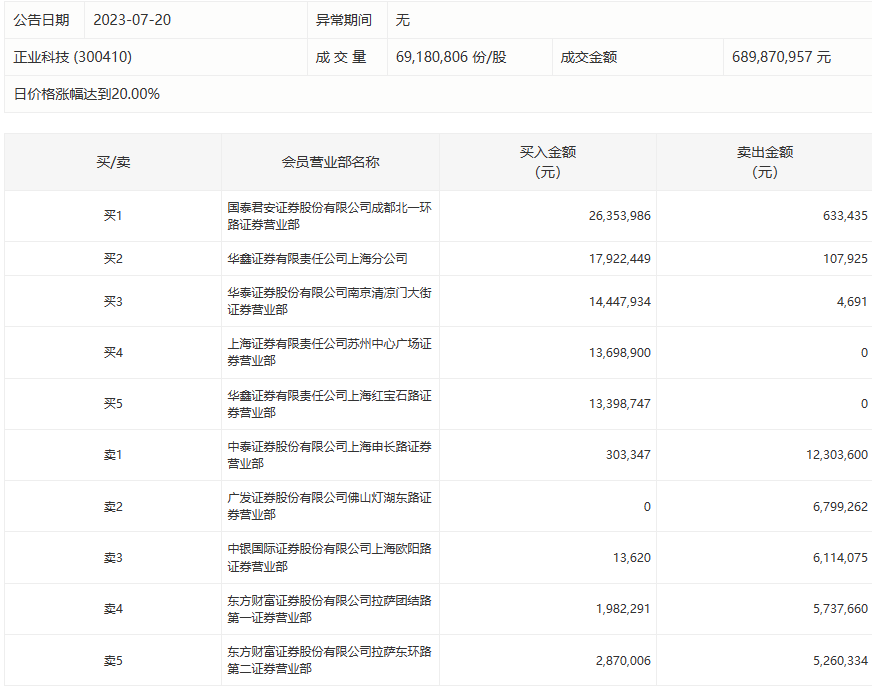Click buy amount 13,620
Screen dimensions: 872x691
(x=632, y=558)
